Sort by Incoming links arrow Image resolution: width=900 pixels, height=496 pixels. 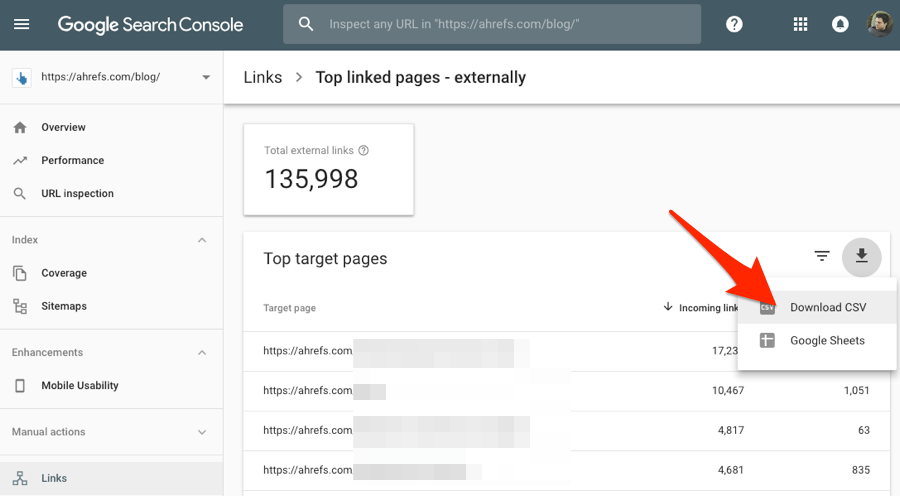668,307
